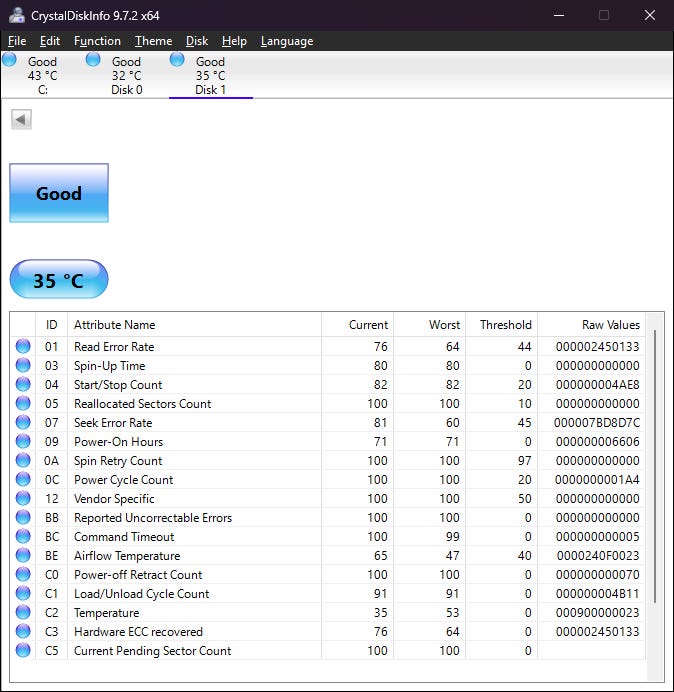Screen dimensions: 674x692
Task: Click the status orb beside Airflow Temperature
Action: coord(23,556)
